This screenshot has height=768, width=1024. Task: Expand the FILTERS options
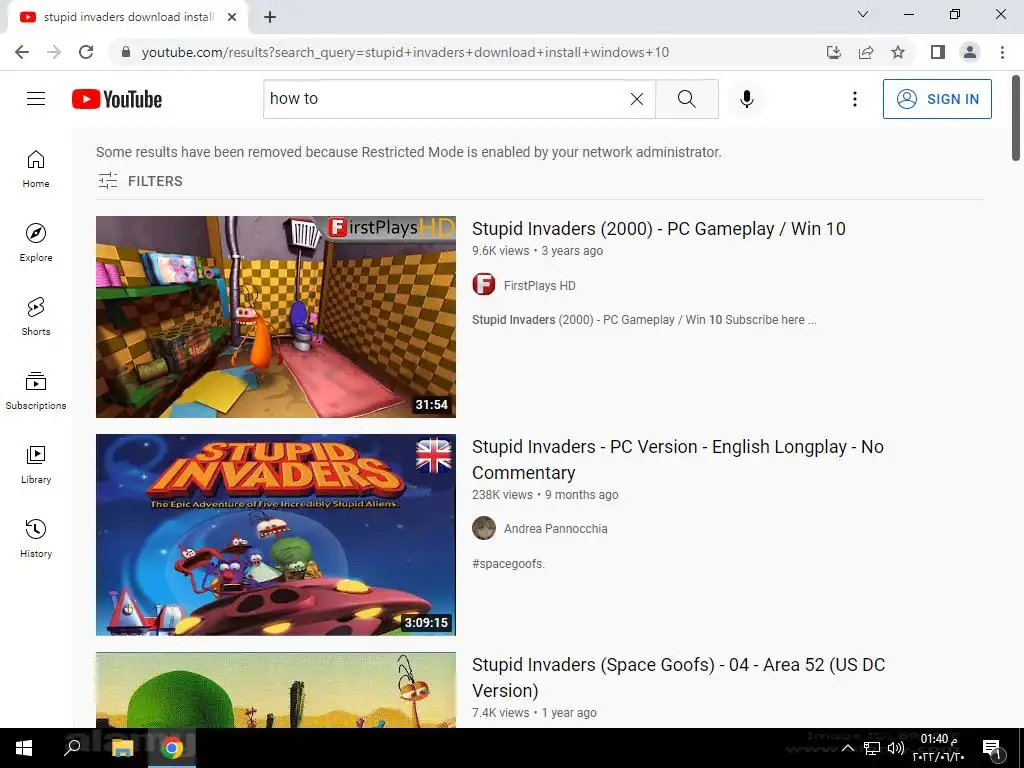pyautogui.click(x=140, y=181)
